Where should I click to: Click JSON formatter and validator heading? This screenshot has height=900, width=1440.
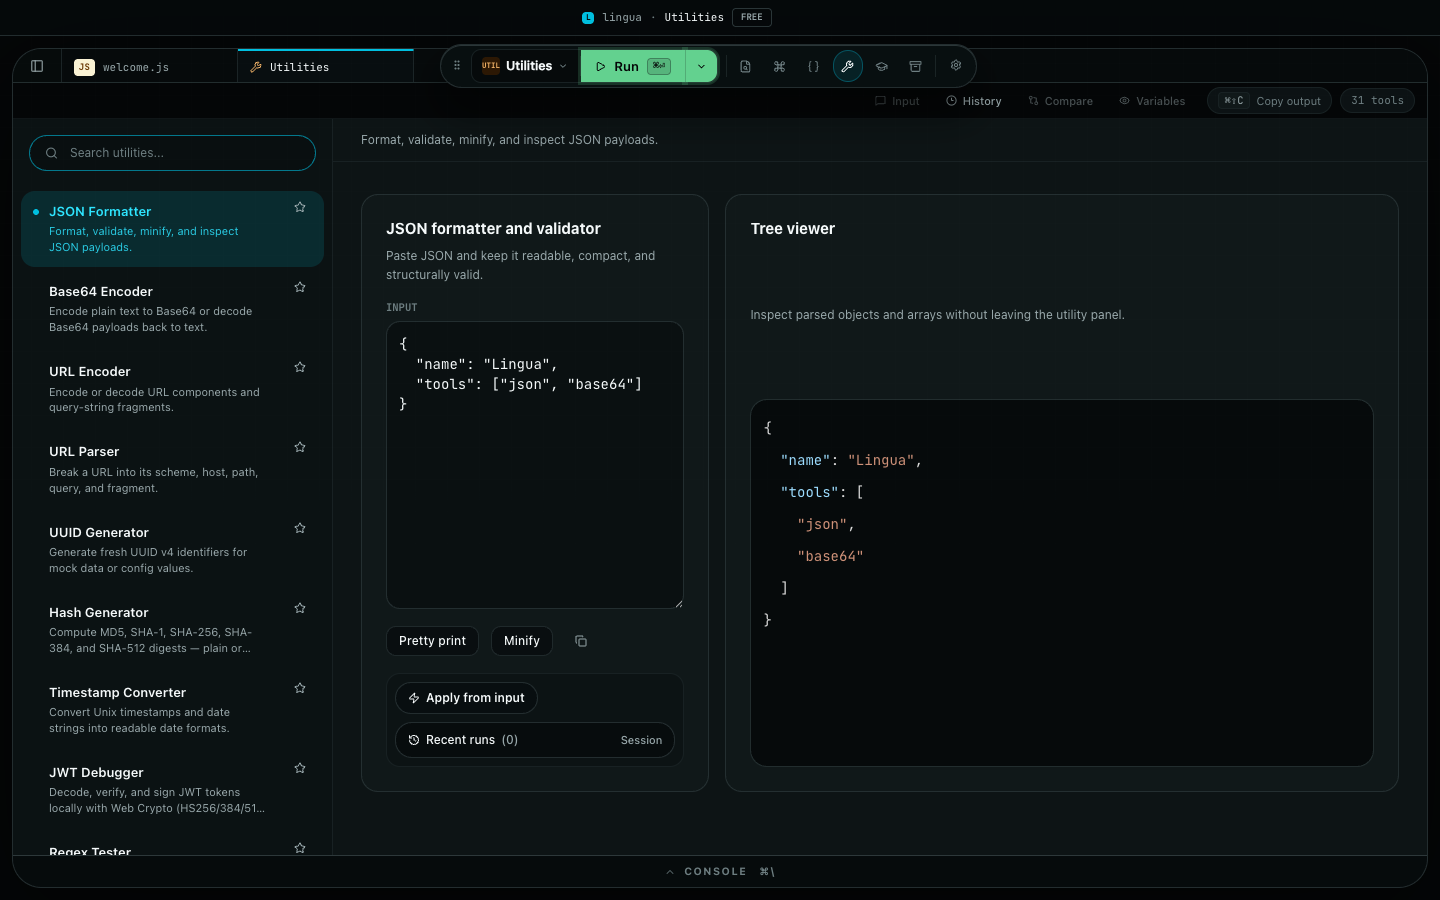494,229
